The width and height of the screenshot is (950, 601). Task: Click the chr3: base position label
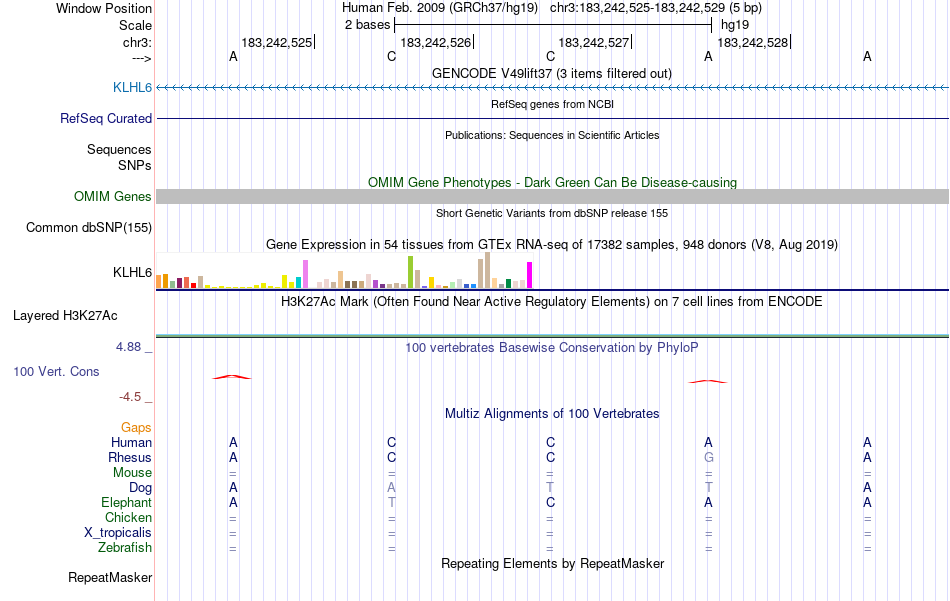pyautogui.click(x=137, y=42)
